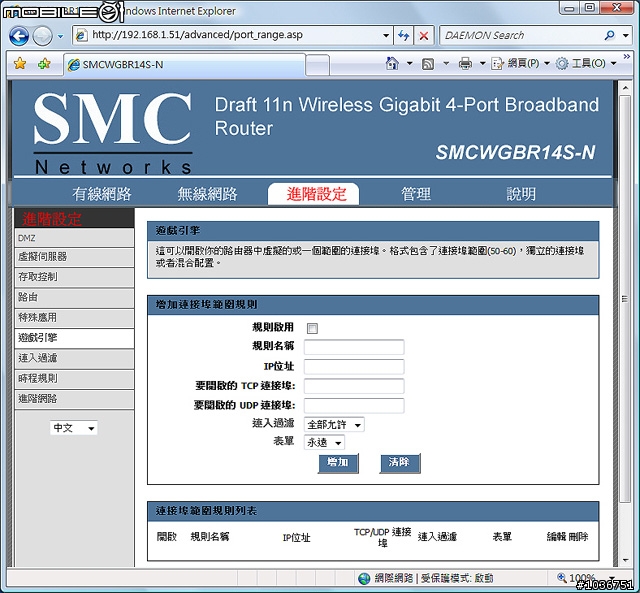Open the 管理 navigation tab
This screenshot has width=640, height=593.
pyautogui.click(x=416, y=194)
